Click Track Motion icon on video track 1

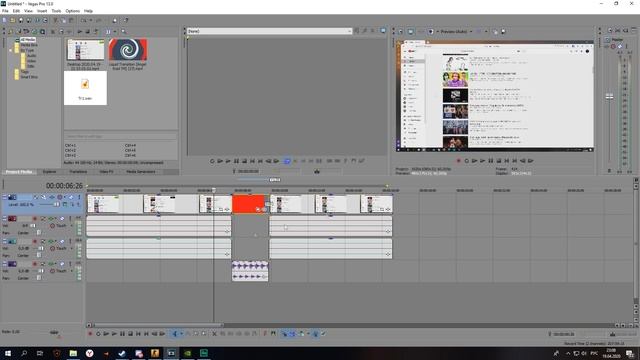point(44,197)
